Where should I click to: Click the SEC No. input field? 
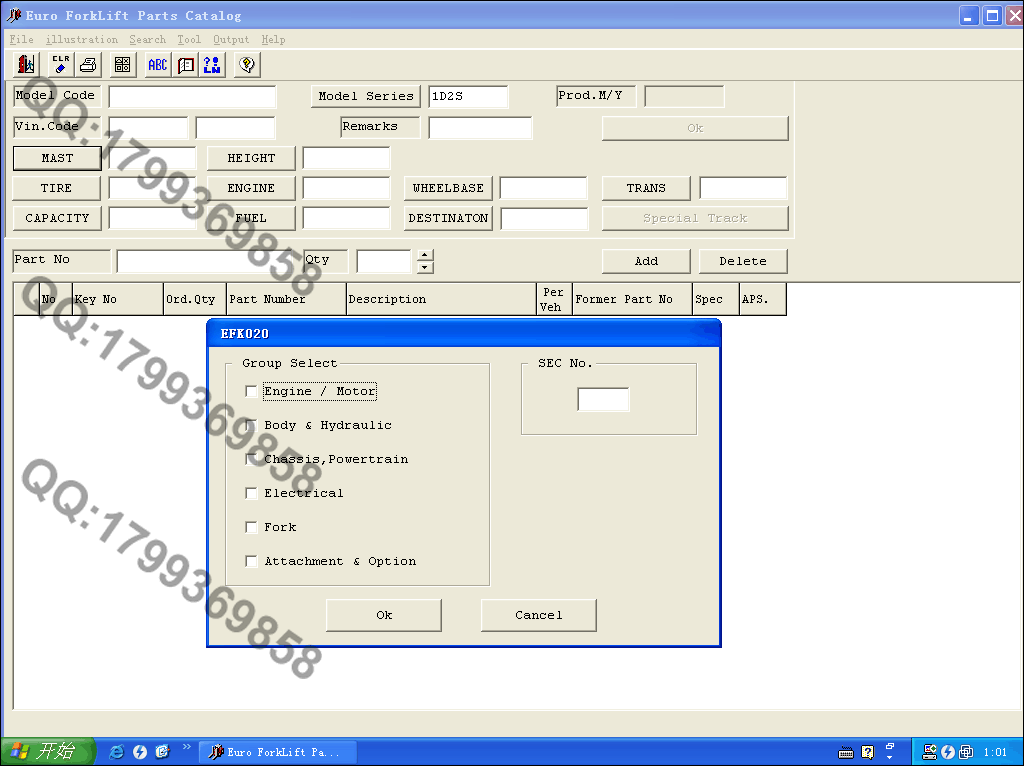[603, 400]
